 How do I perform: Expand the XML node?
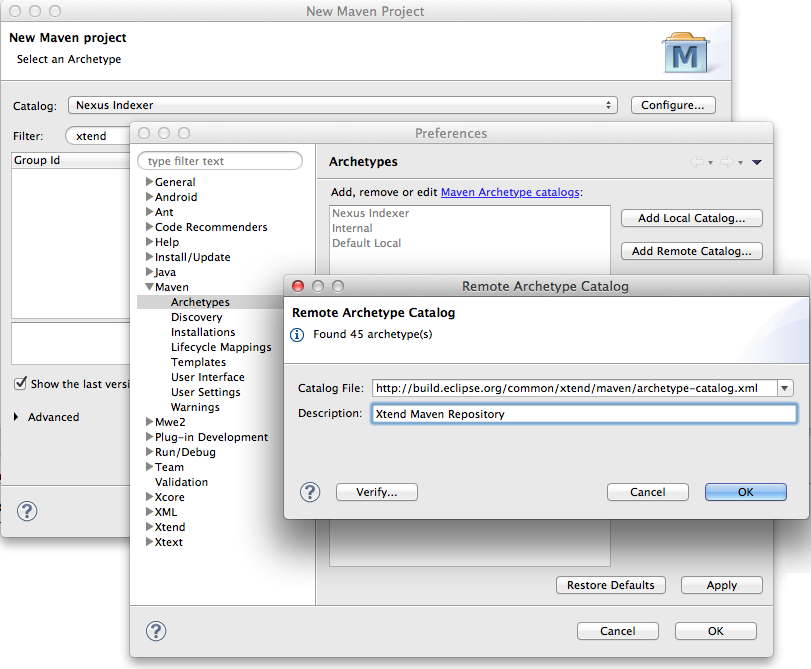(x=149, y=512)
